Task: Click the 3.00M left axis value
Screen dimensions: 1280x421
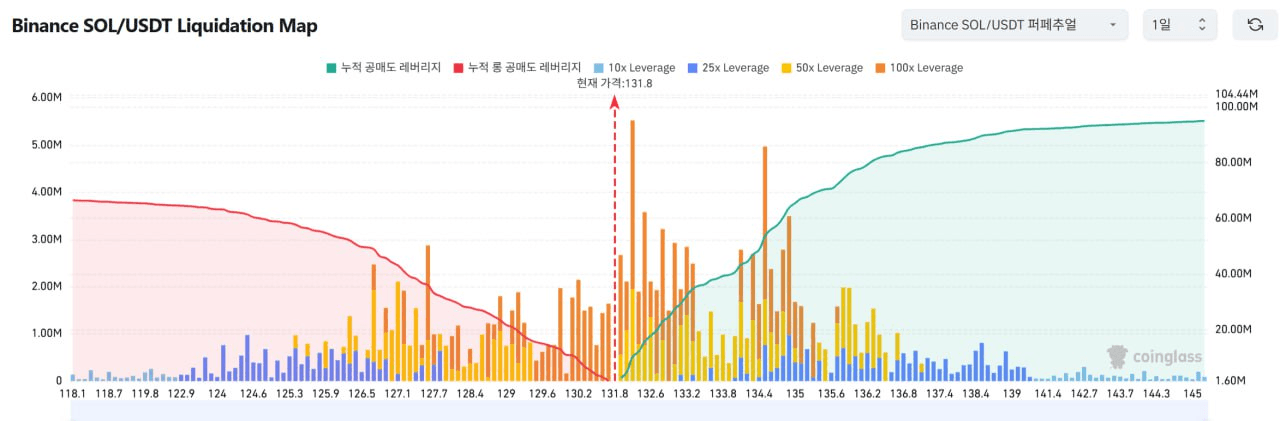Action: point(46,239)
